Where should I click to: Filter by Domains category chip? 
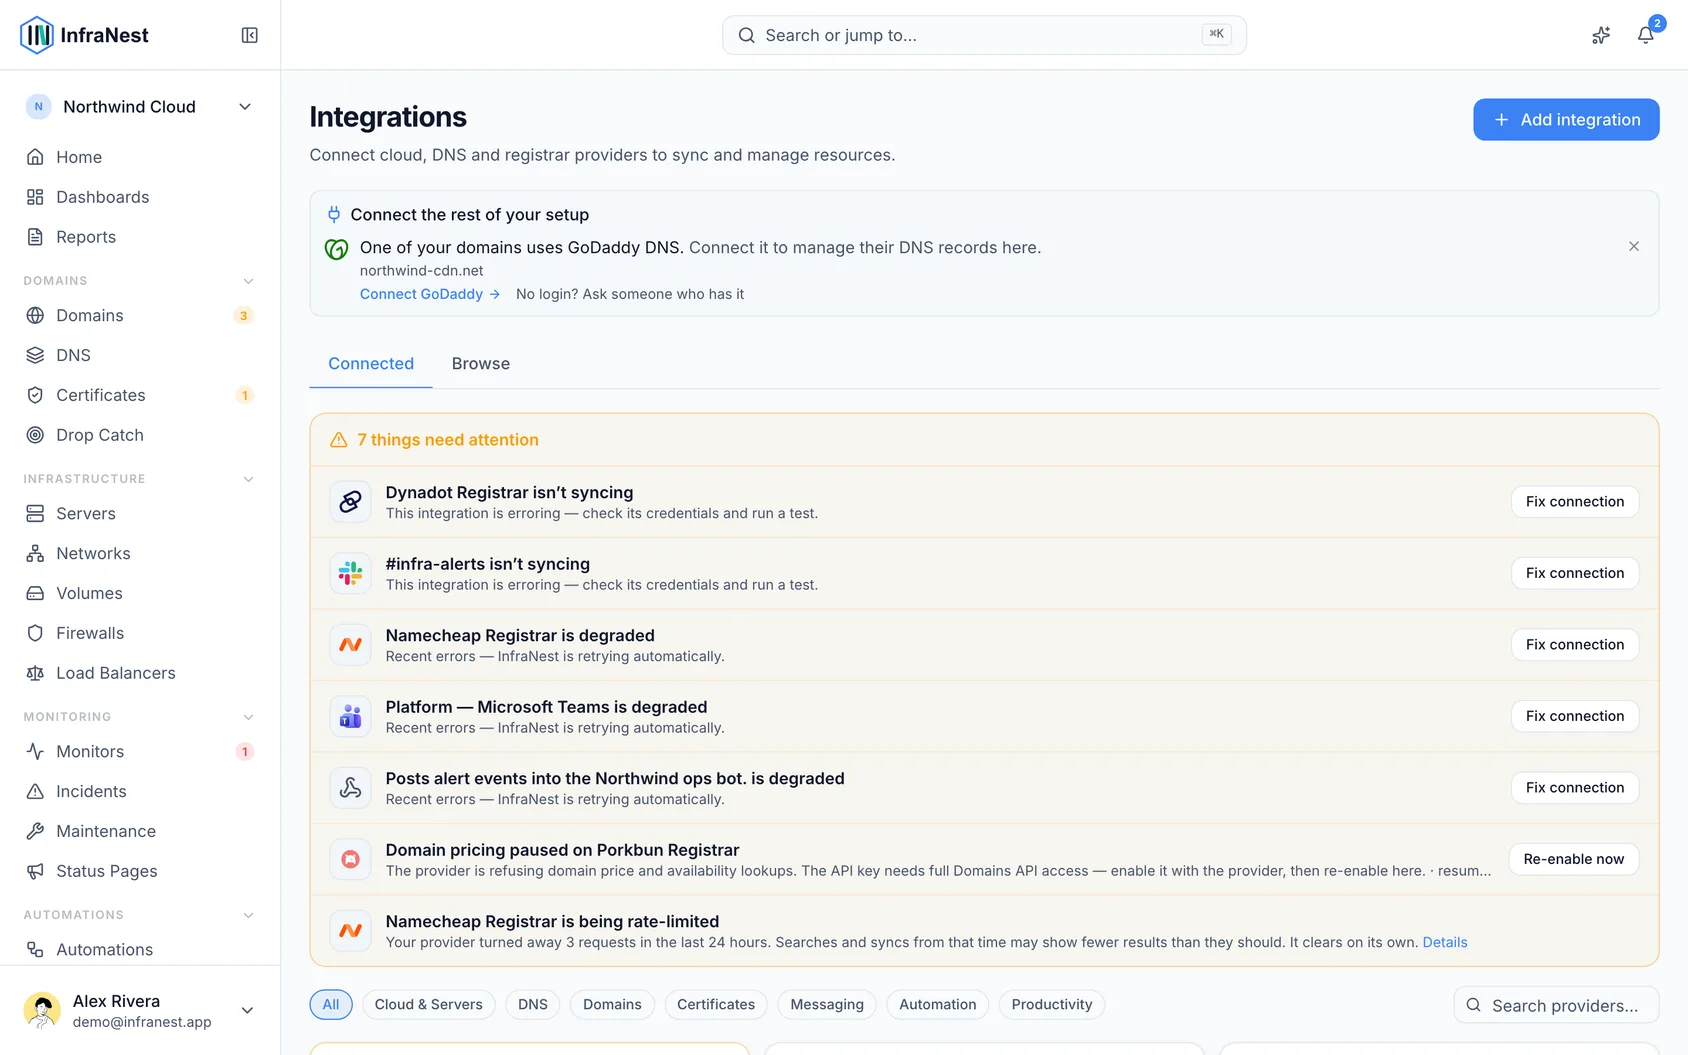click(612, 1004)
